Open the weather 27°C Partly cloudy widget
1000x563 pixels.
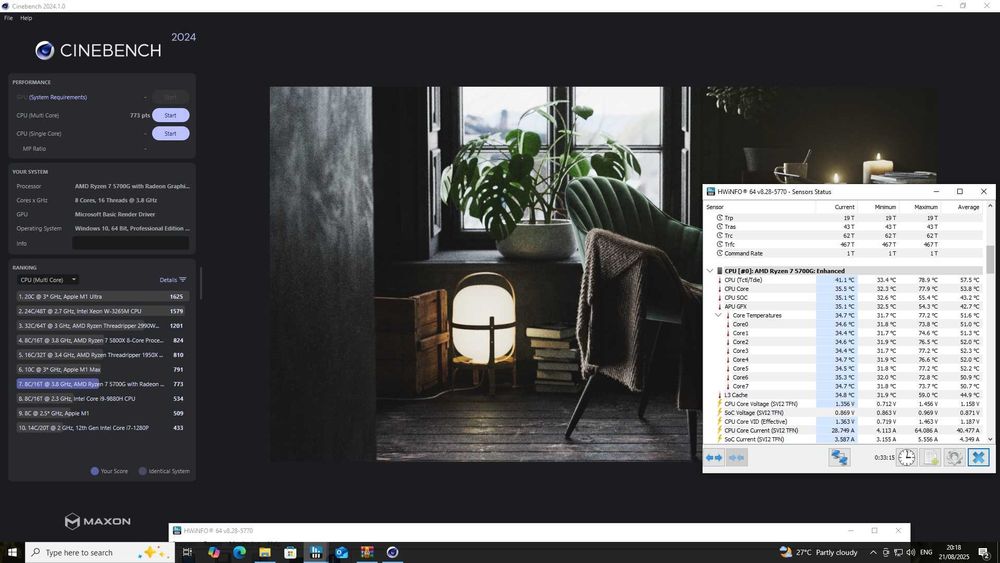point(818,552)
